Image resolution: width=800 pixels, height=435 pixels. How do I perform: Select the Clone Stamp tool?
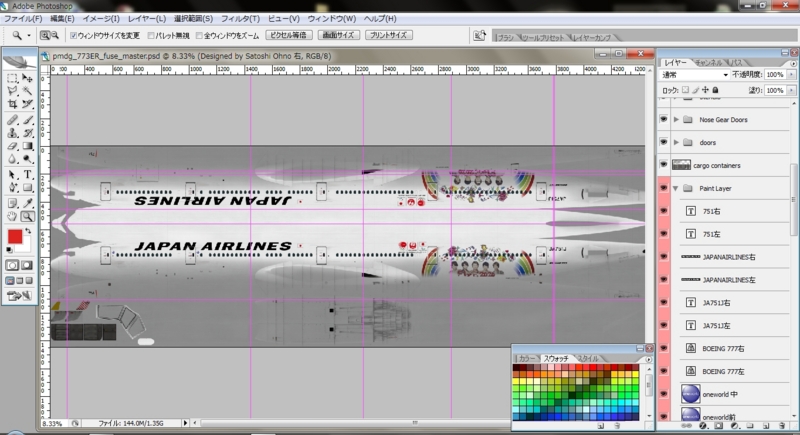[x=12, y=133]
